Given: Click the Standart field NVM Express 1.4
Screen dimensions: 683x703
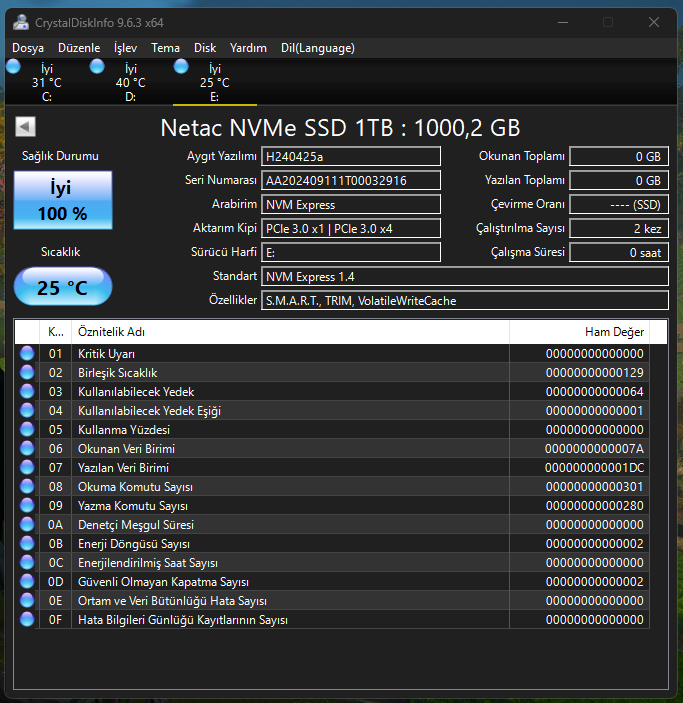Looking at the screenshot, I should coord(465,276).
